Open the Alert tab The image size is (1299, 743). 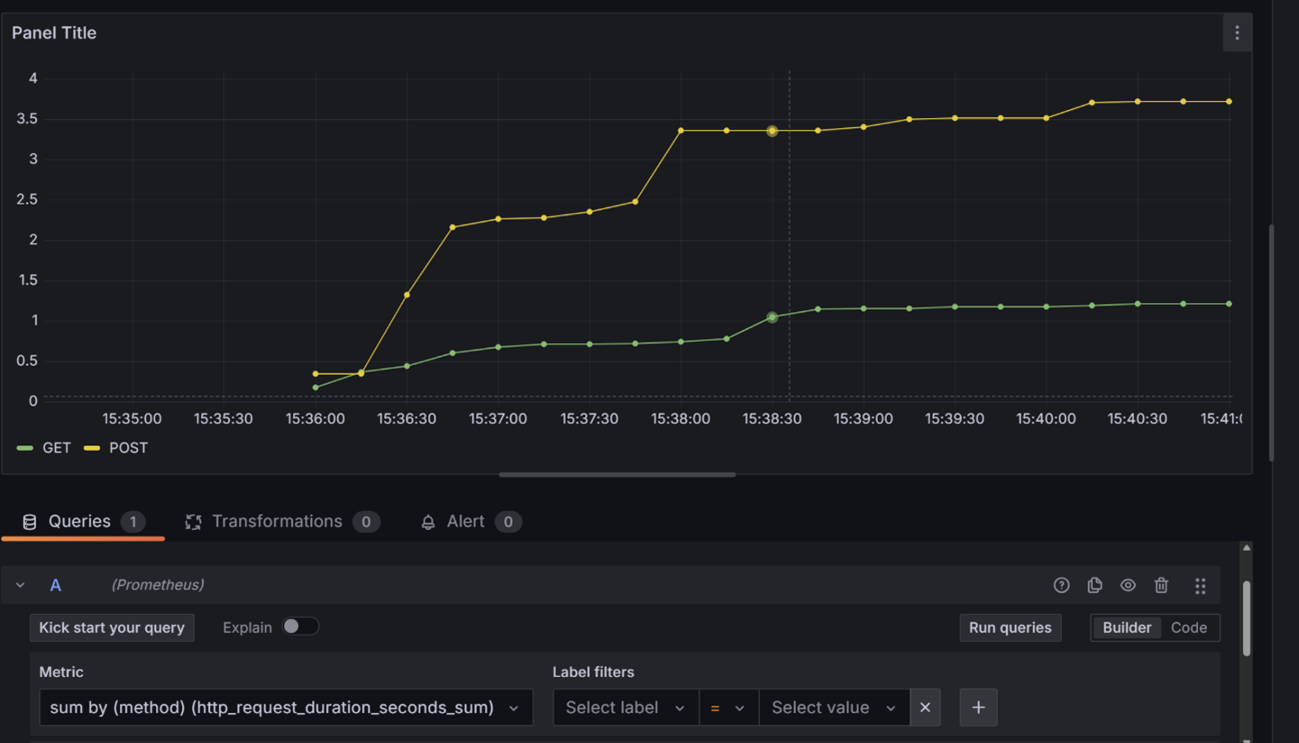point(470,522)
